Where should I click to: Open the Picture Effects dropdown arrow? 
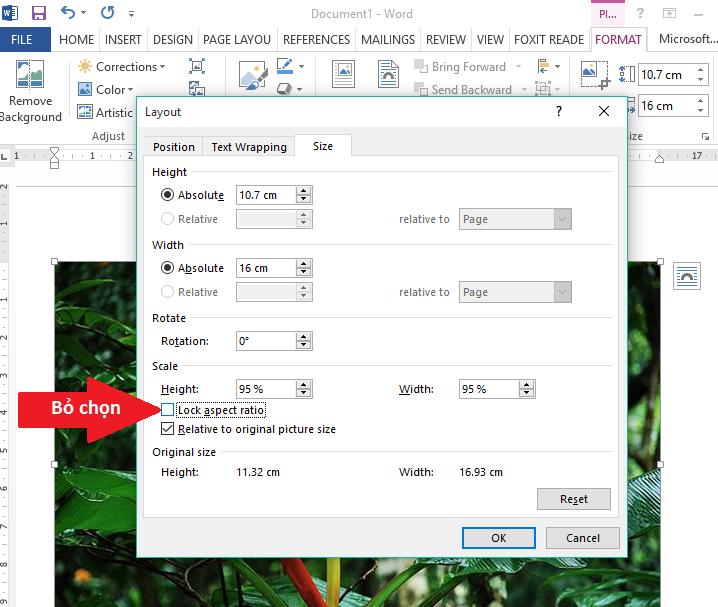coord(299,89)
